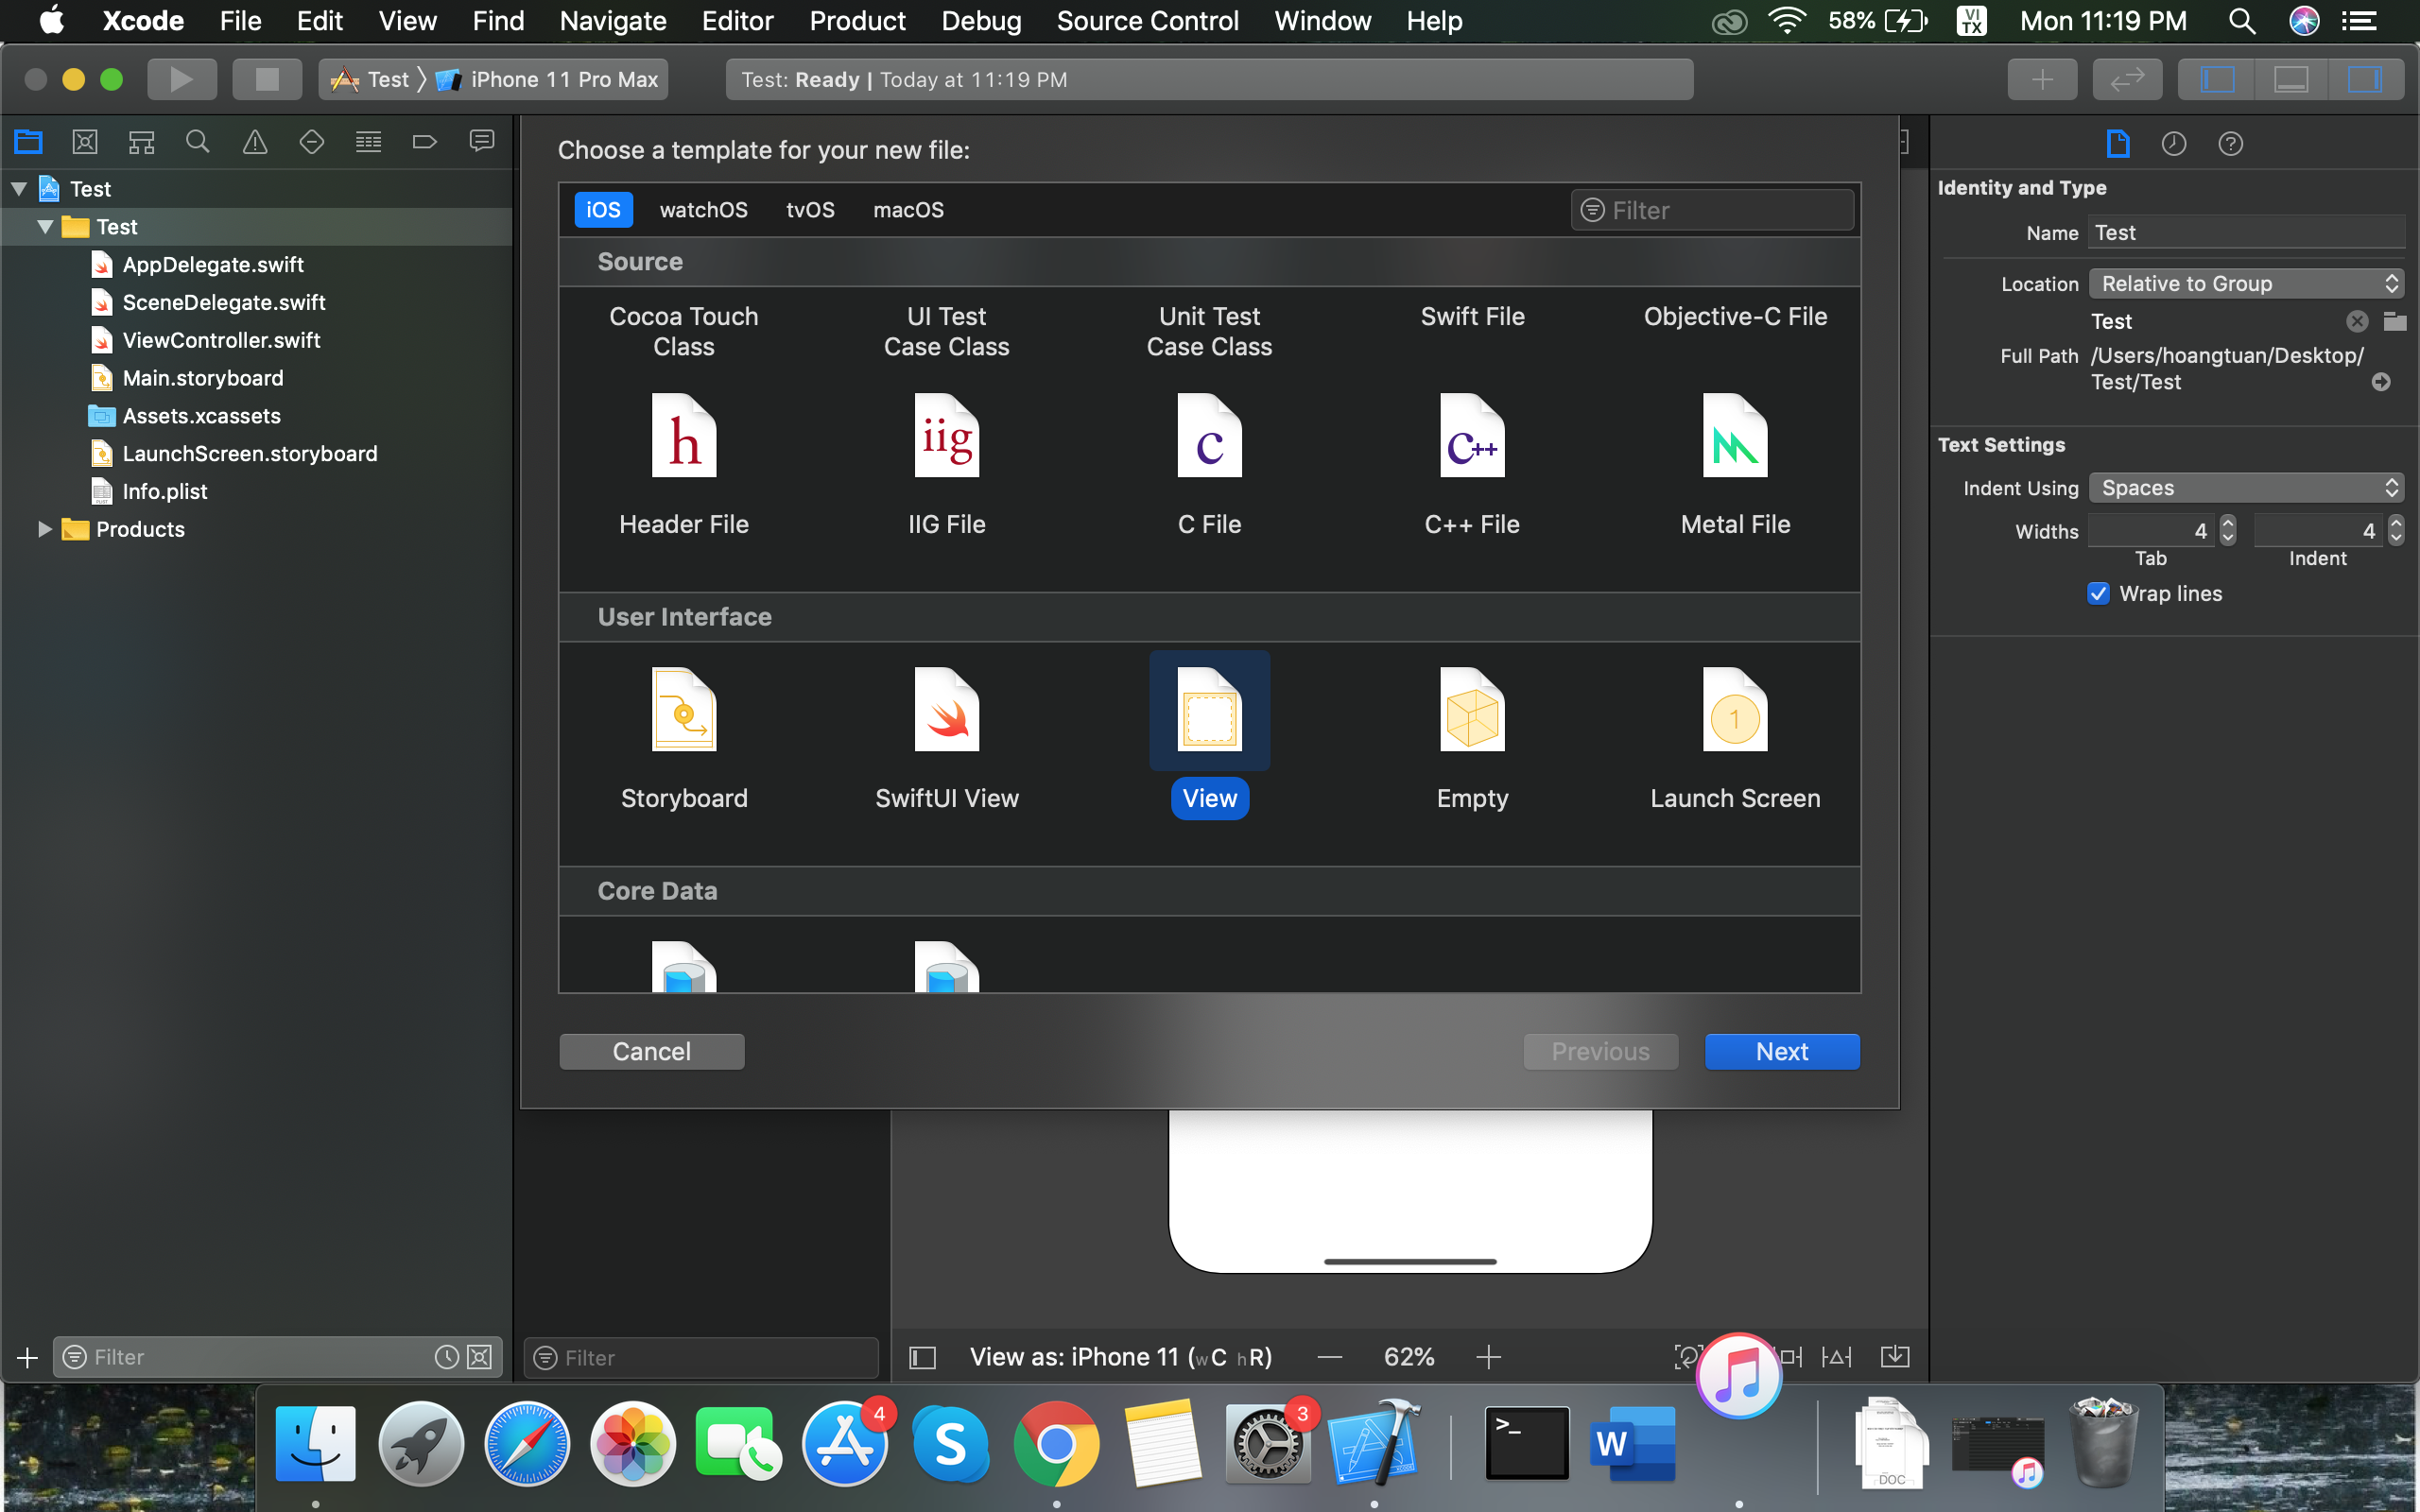2420x1512 pixels.
Task: Toggle the document outline in canvas bar
Action: pos(922,1357)
